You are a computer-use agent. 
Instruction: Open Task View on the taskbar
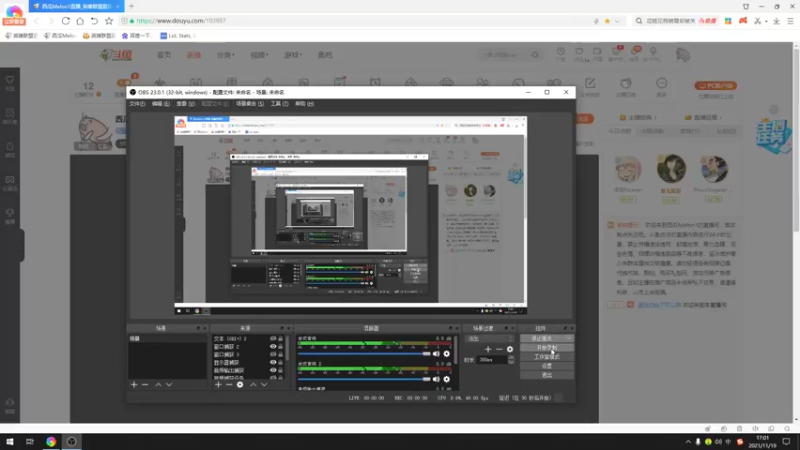pyautogui.click(x=30, y=442)
